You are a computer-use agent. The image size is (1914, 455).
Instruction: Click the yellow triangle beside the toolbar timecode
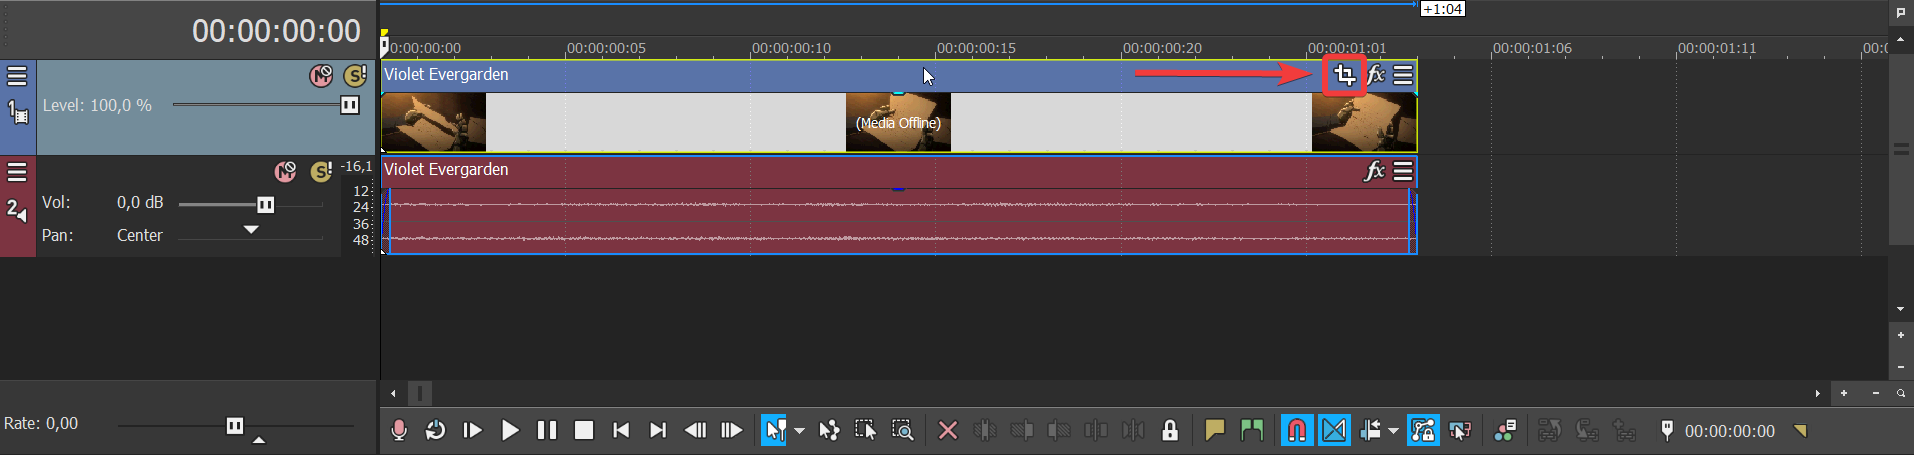tap(1800, 431)
